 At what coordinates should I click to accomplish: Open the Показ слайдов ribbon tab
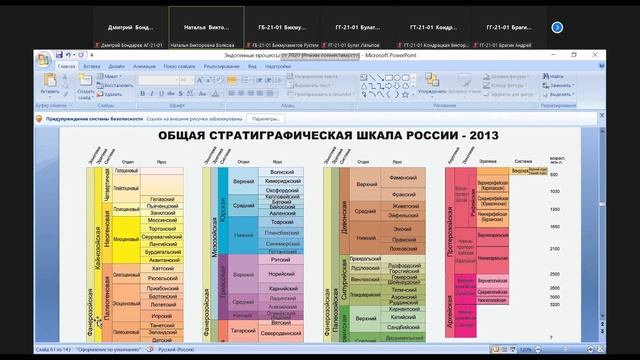[179, 66]
